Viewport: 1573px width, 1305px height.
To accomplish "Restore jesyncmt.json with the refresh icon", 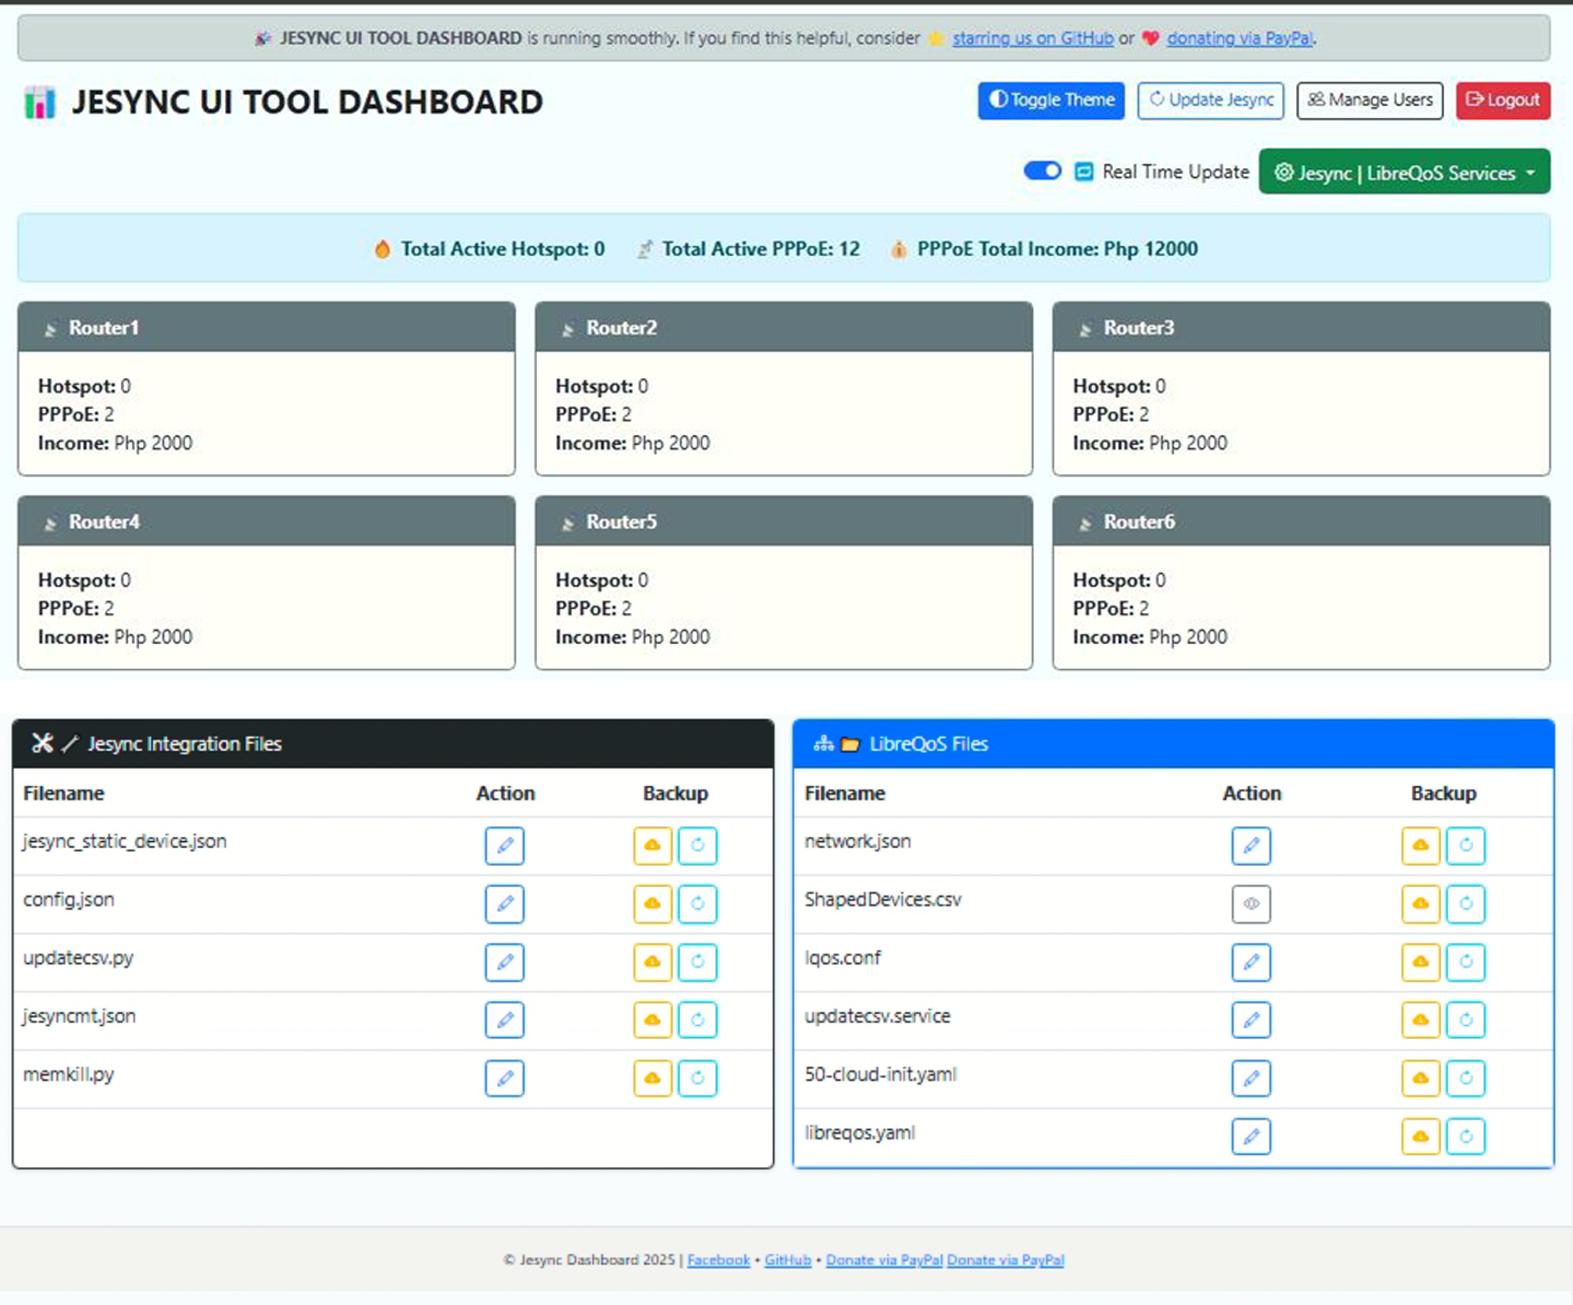I will [698, 1020].
